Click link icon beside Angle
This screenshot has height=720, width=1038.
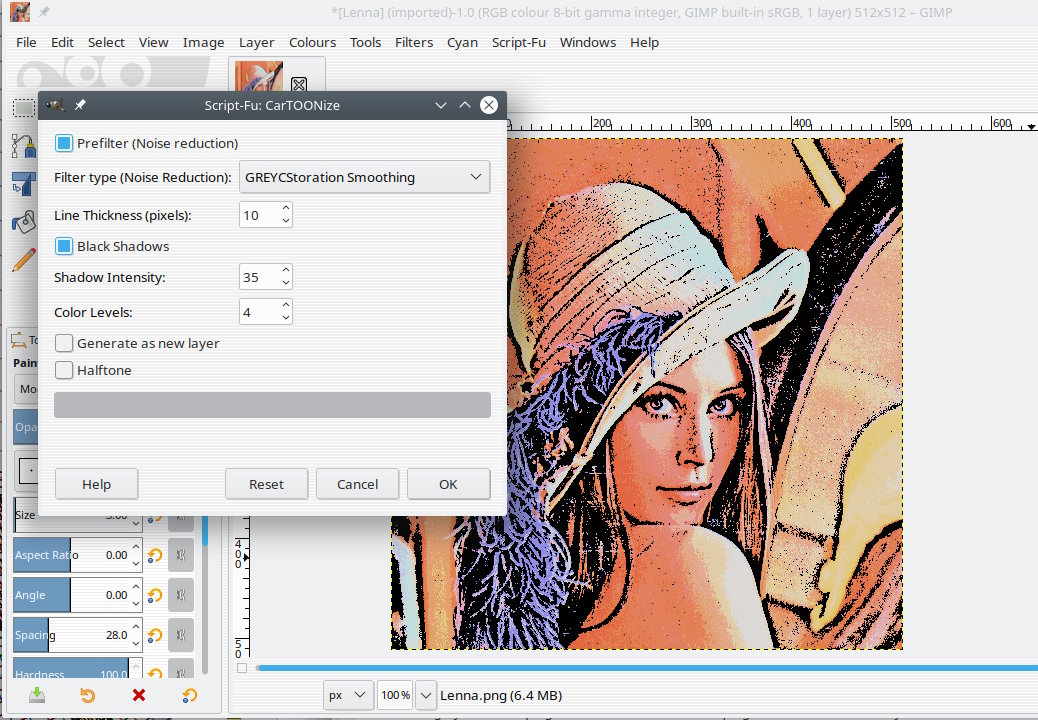coord(181,595)
